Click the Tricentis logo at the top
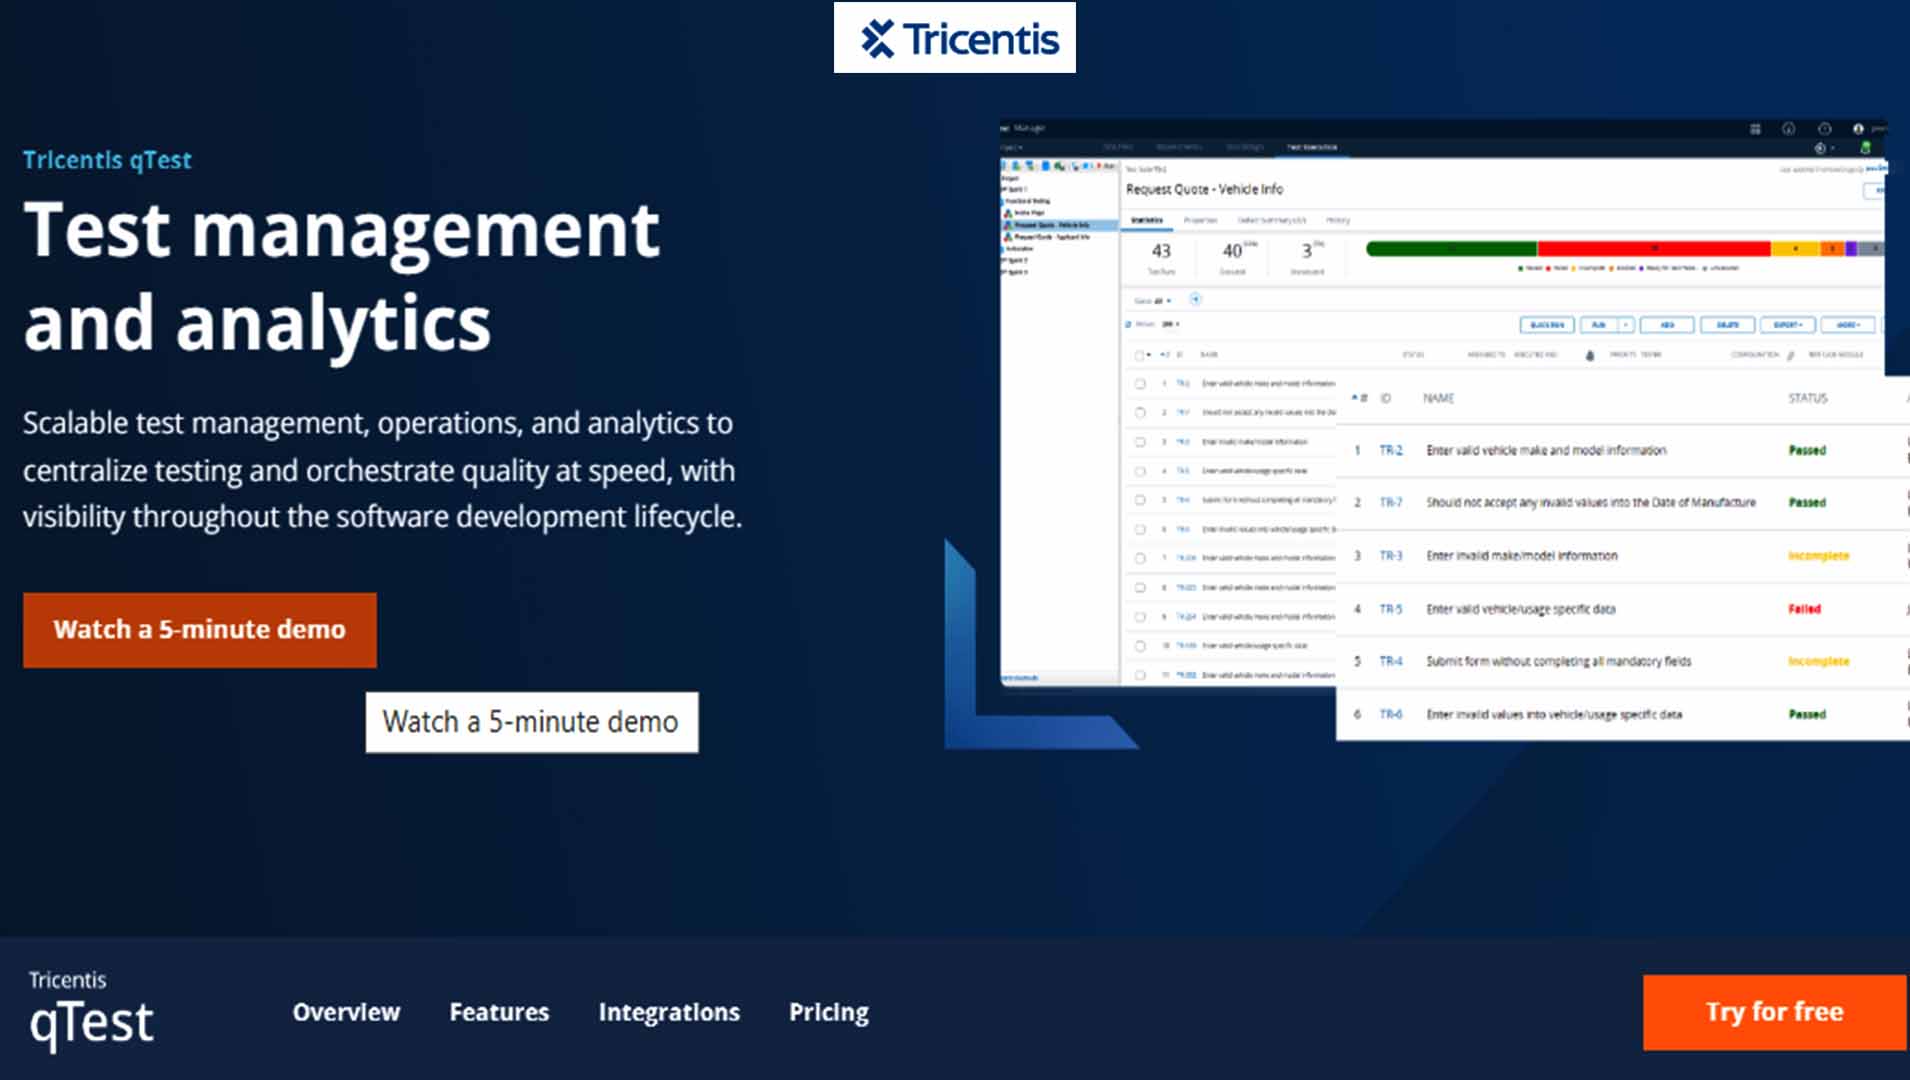This screenshot has width=1910, height=1080. 954,38
